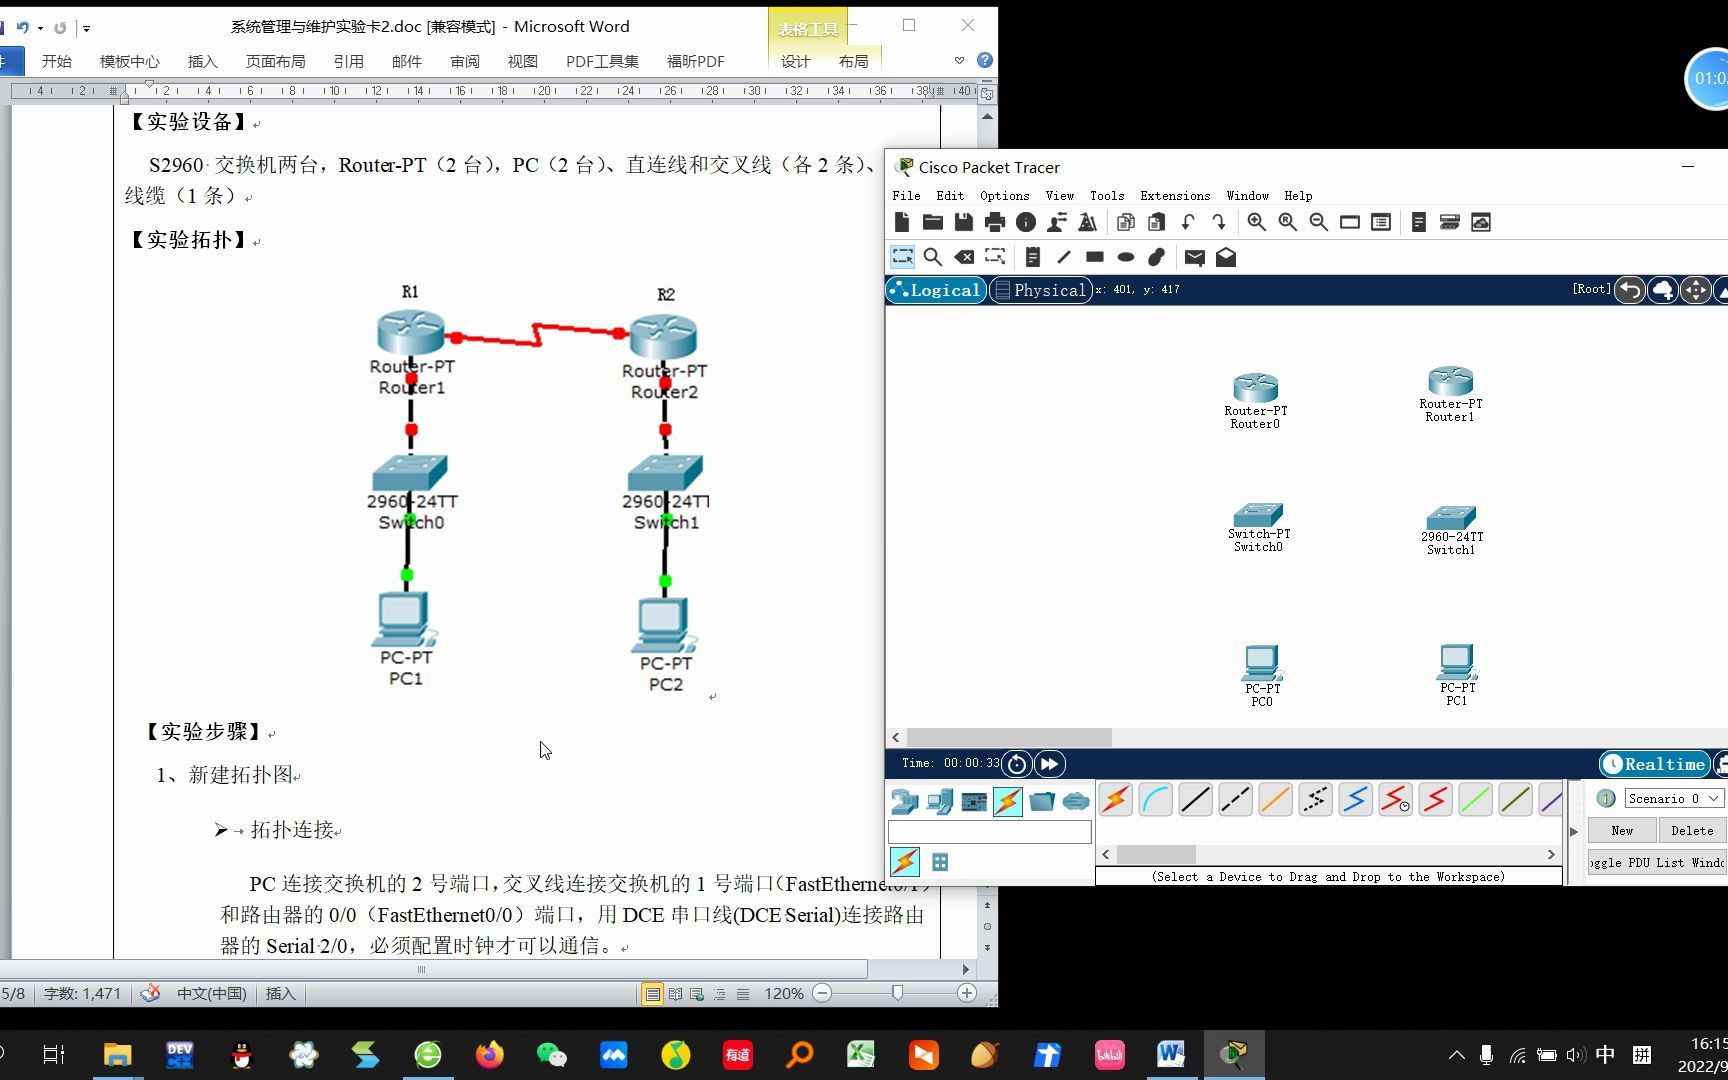Choose the End Devices category icon
Viewport: 1728px width, 1080px height.
[x=940, y=801]
